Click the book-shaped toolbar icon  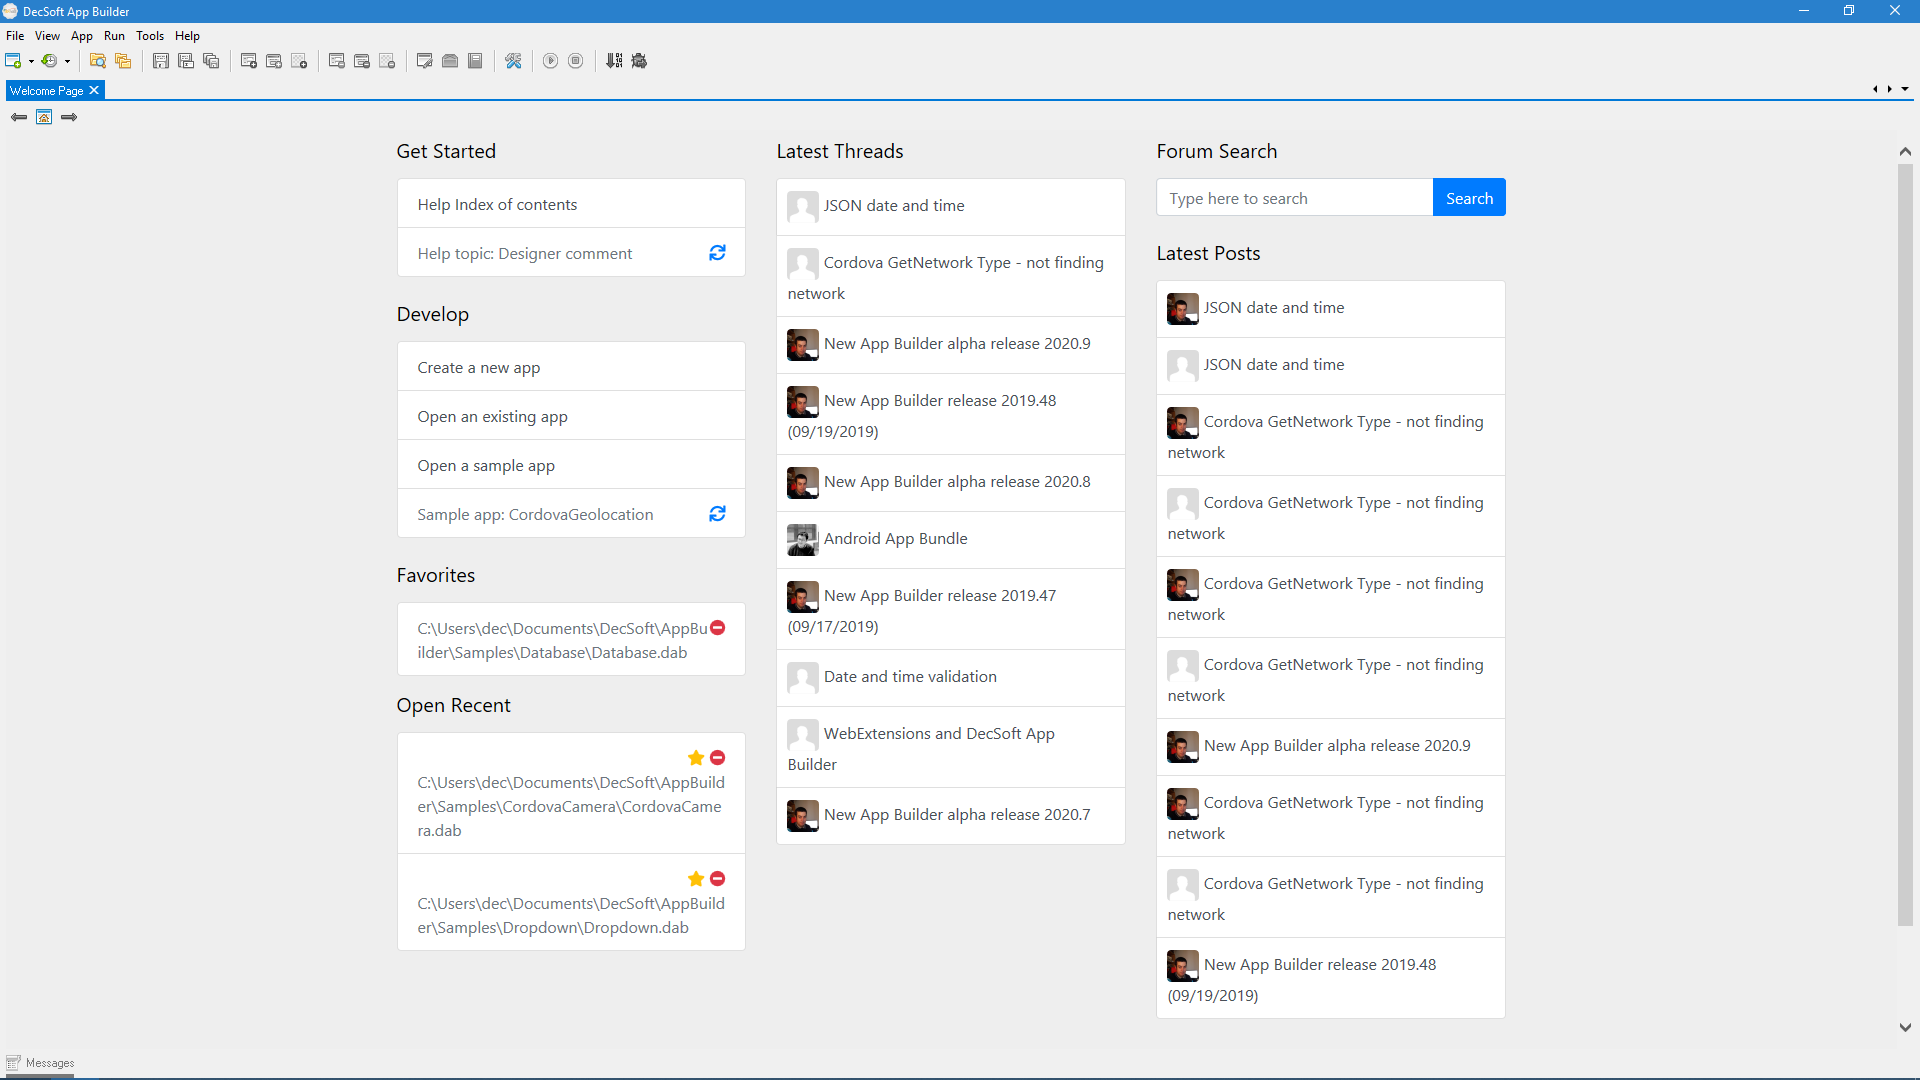click(x=475, y=61)
